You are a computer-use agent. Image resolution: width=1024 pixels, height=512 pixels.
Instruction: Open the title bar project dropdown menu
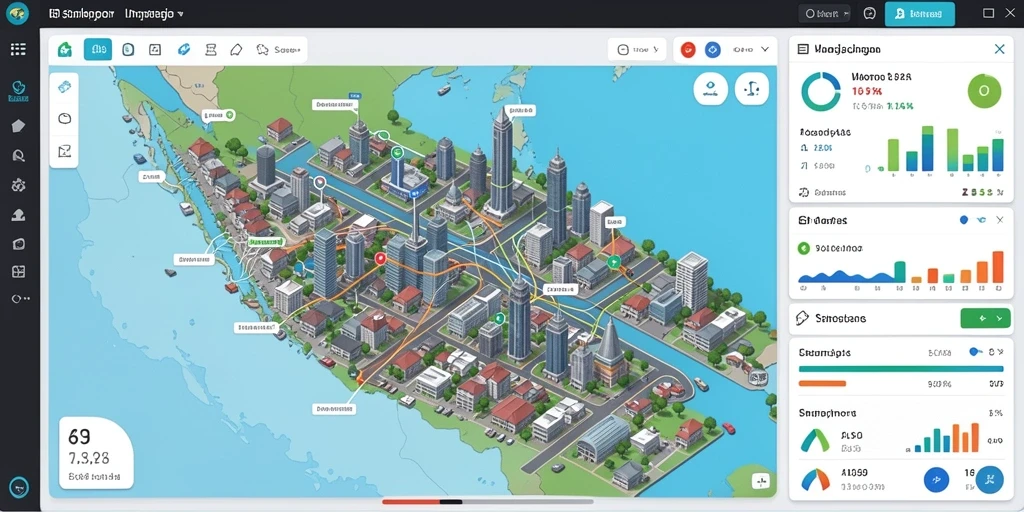(153, 13)
